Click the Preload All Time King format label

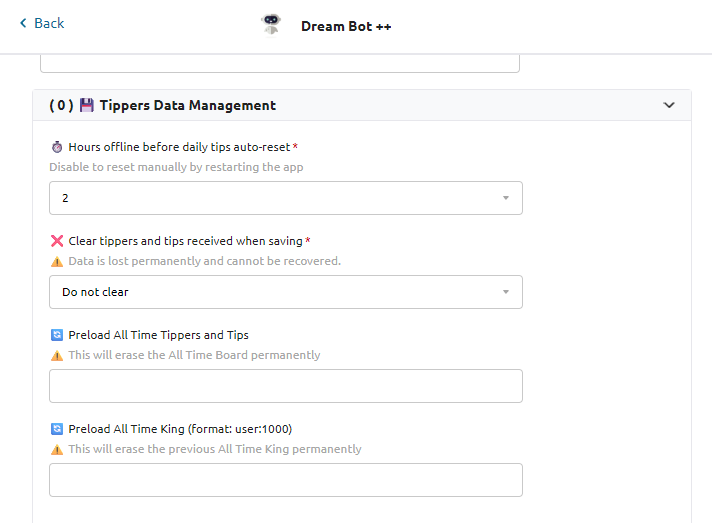(180, 429)
